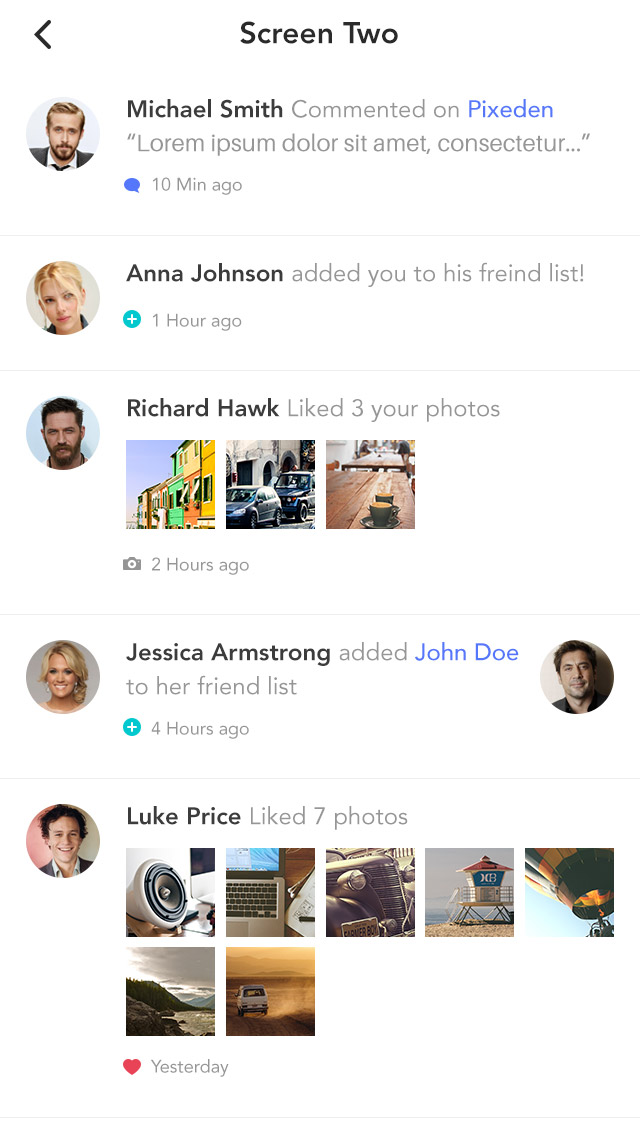The image size is (640, 1136).
Task: View the hot air balloon photo
Action: click(569, 892)
